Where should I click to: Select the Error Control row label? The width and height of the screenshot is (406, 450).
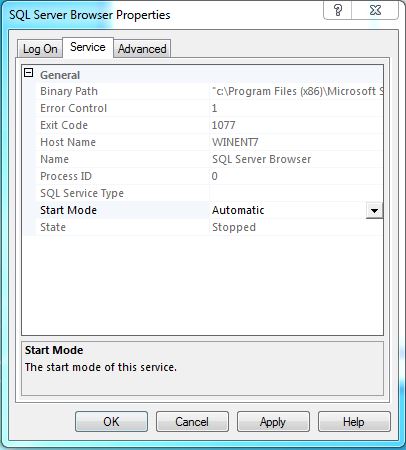tap(73, 108)
